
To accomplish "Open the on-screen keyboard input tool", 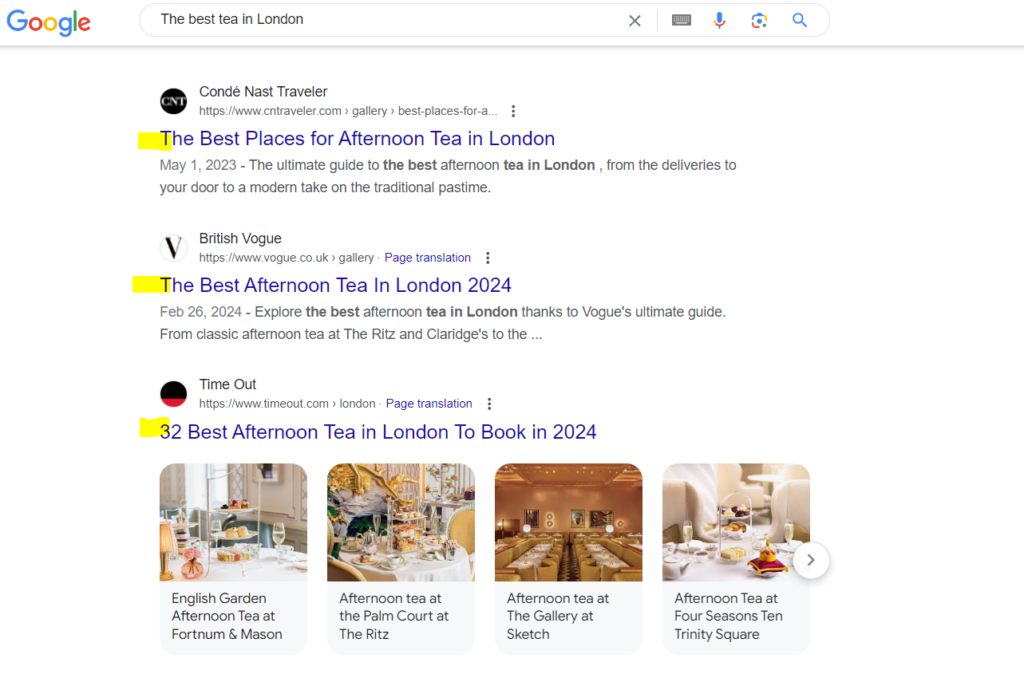I will click(x=682, y=20).
